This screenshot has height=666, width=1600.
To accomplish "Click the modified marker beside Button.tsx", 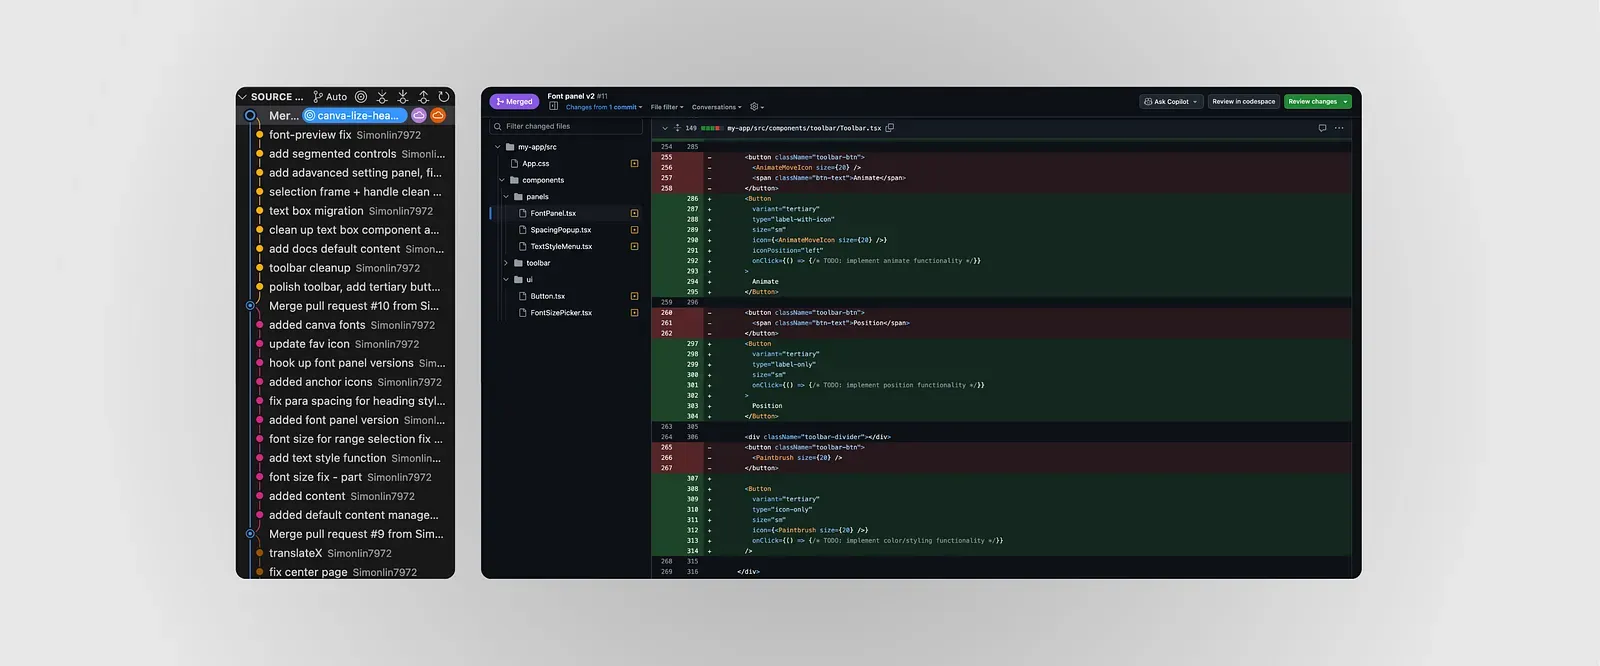I will 634,296.
